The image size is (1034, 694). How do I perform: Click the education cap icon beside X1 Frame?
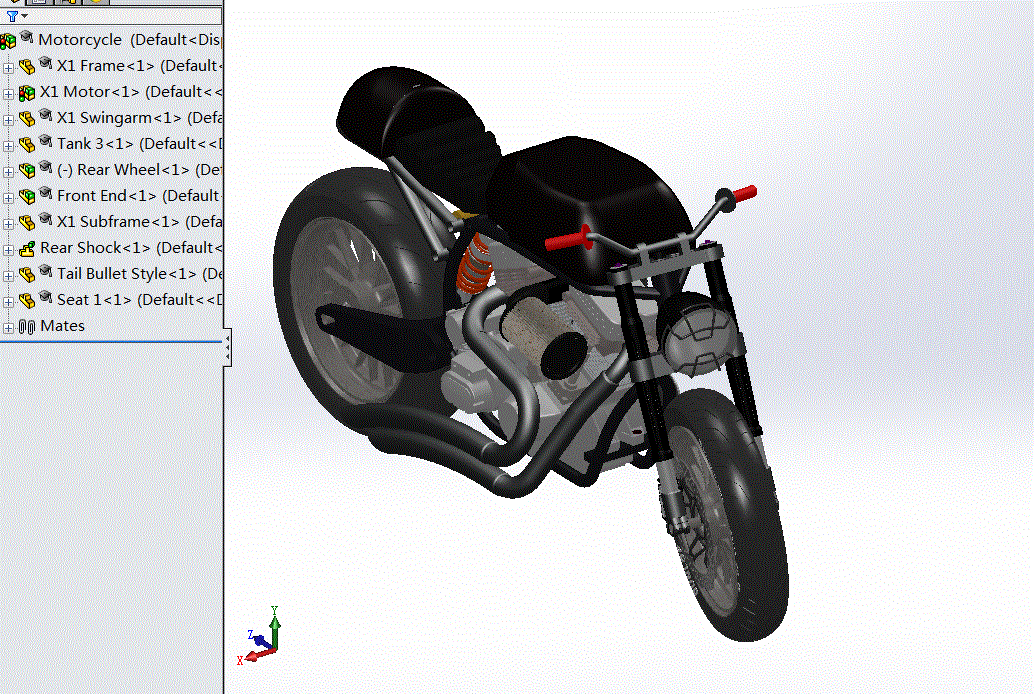click(46, 62)
